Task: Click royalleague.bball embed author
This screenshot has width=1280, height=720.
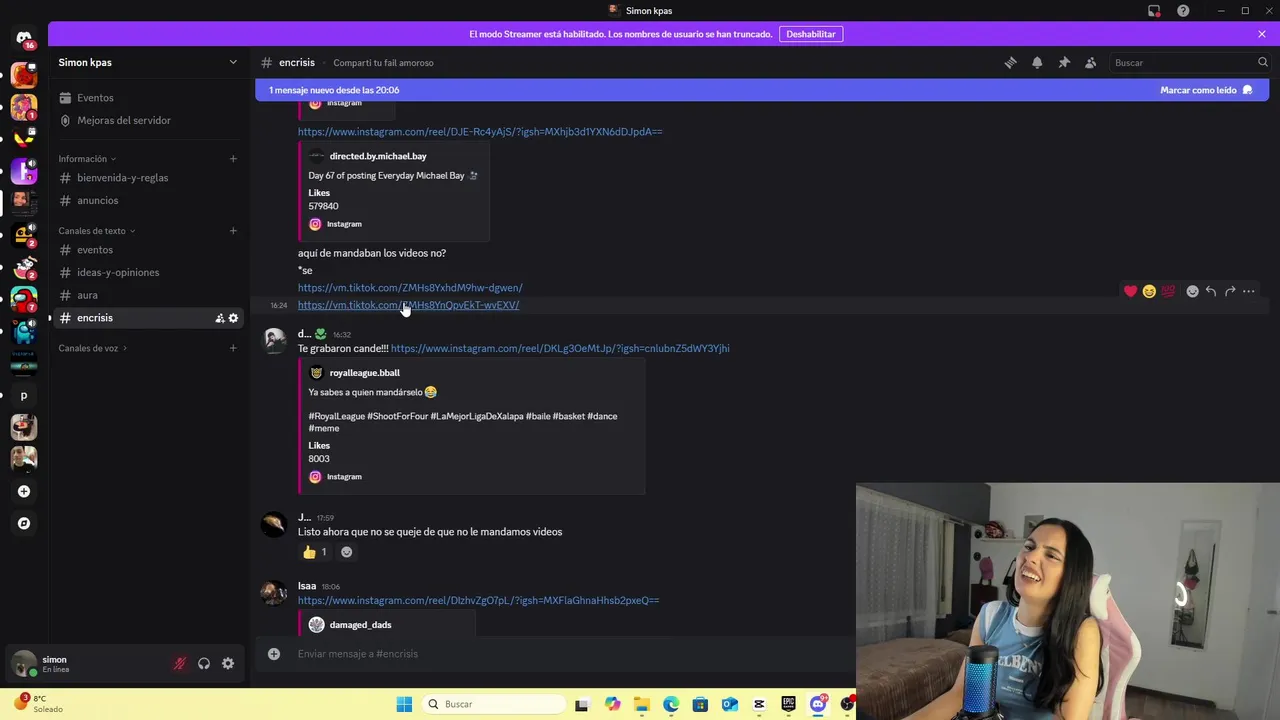Action: pyautogui.click(x=365, y=373)
